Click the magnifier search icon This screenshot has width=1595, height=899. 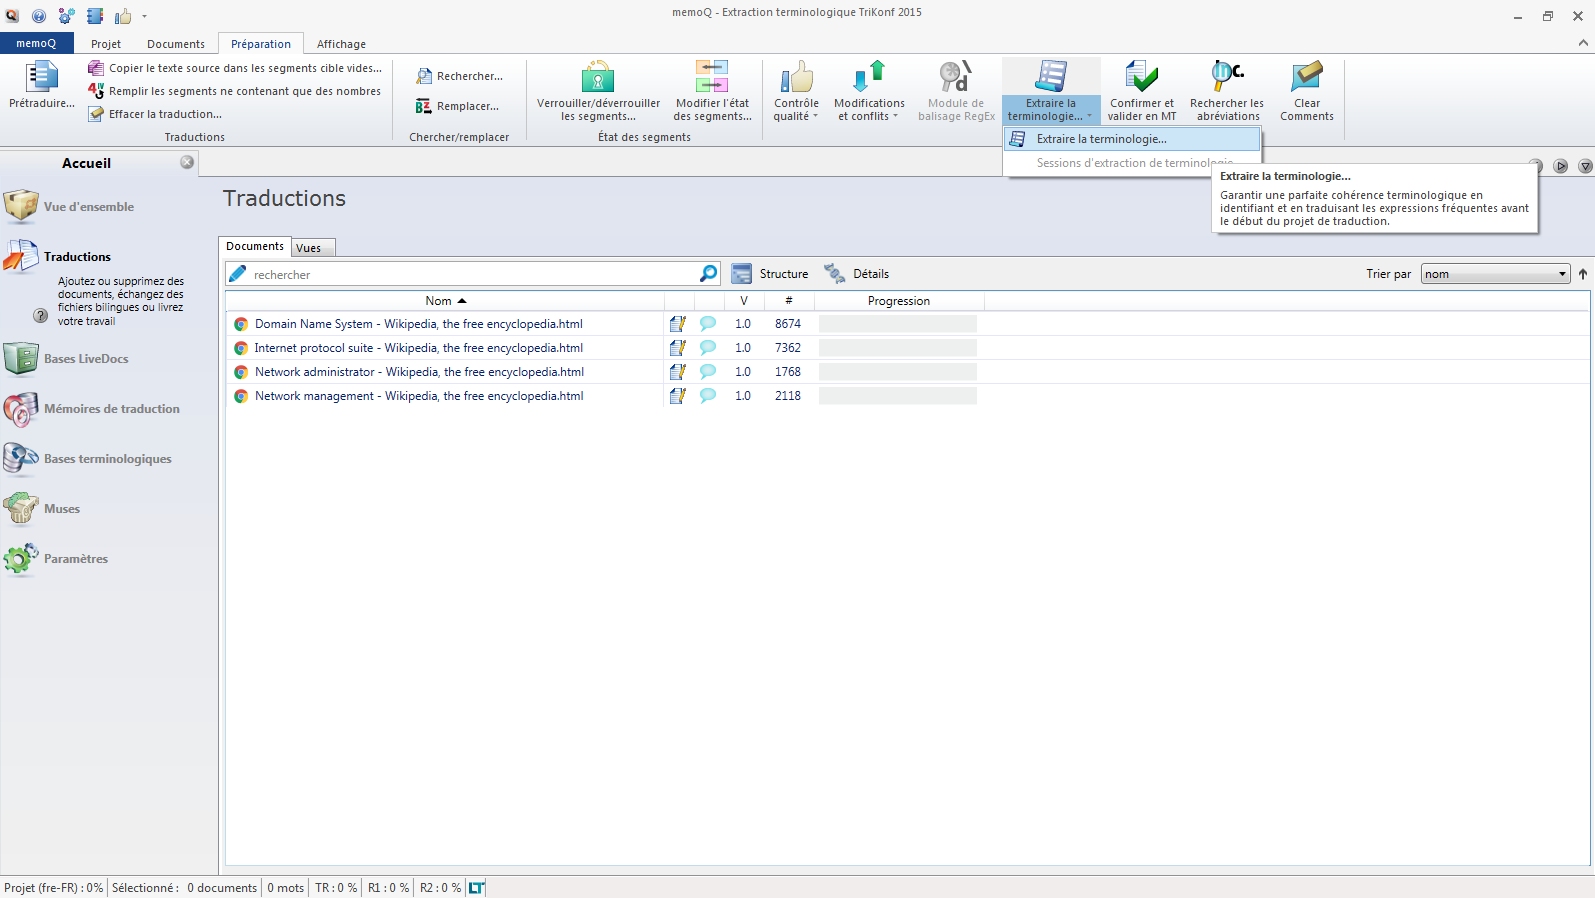tap(709, 273)
